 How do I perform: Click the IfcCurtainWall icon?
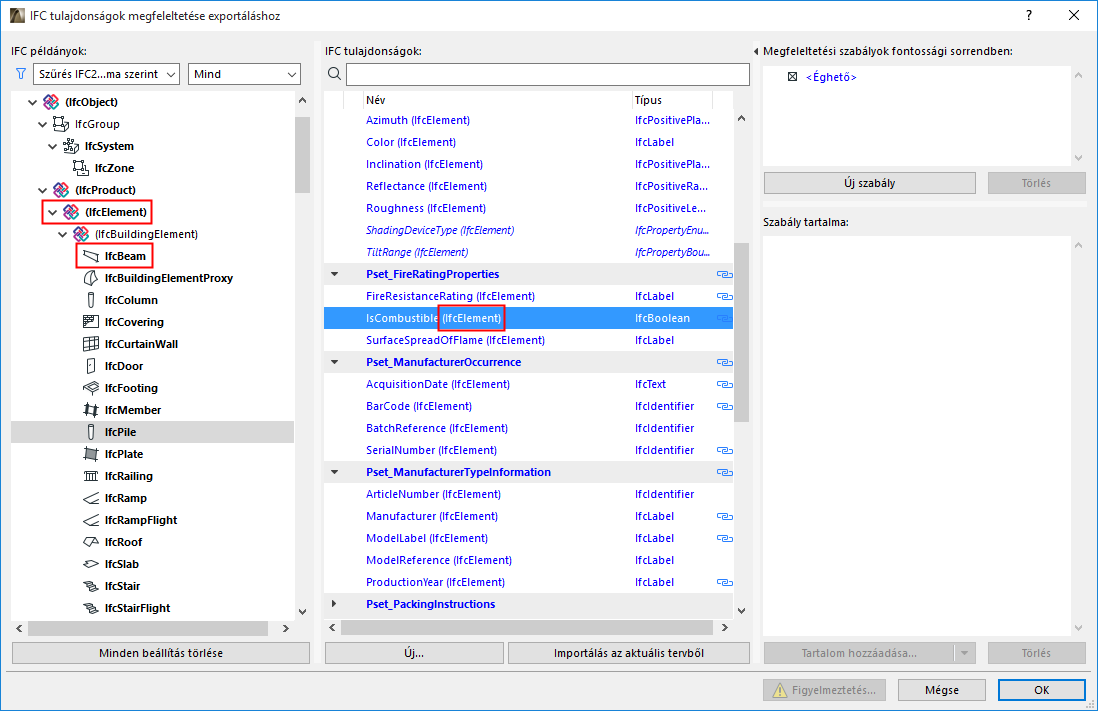[90, 344]
